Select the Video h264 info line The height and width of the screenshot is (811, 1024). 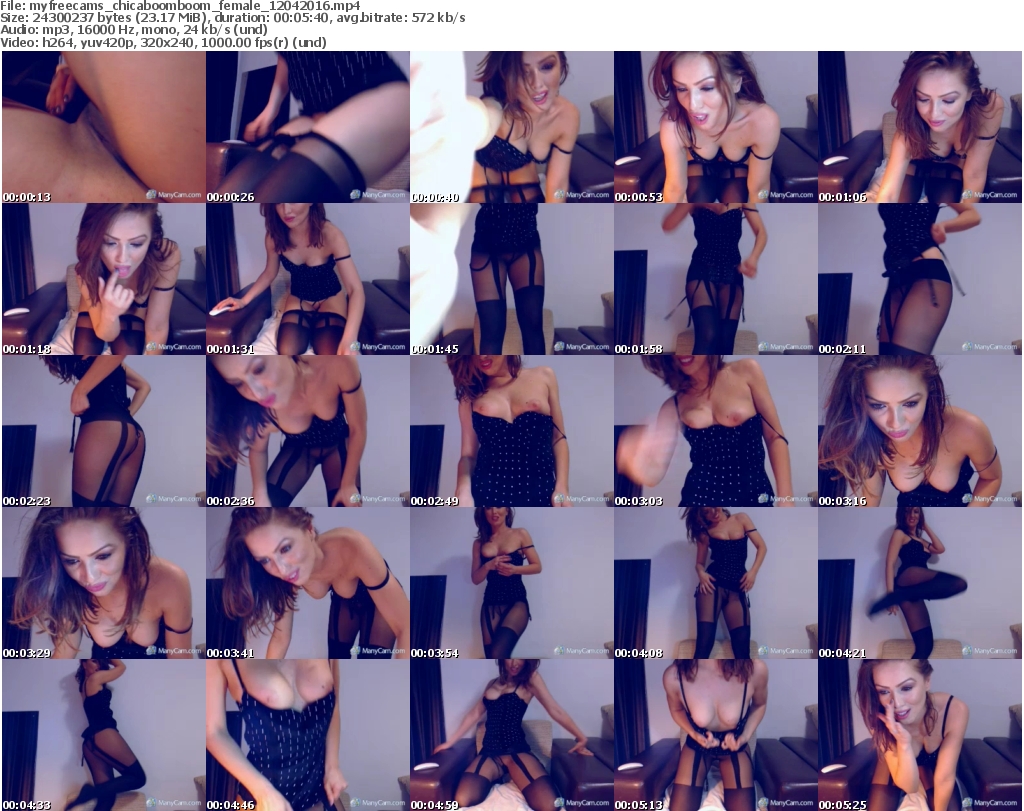pos(163,42)
